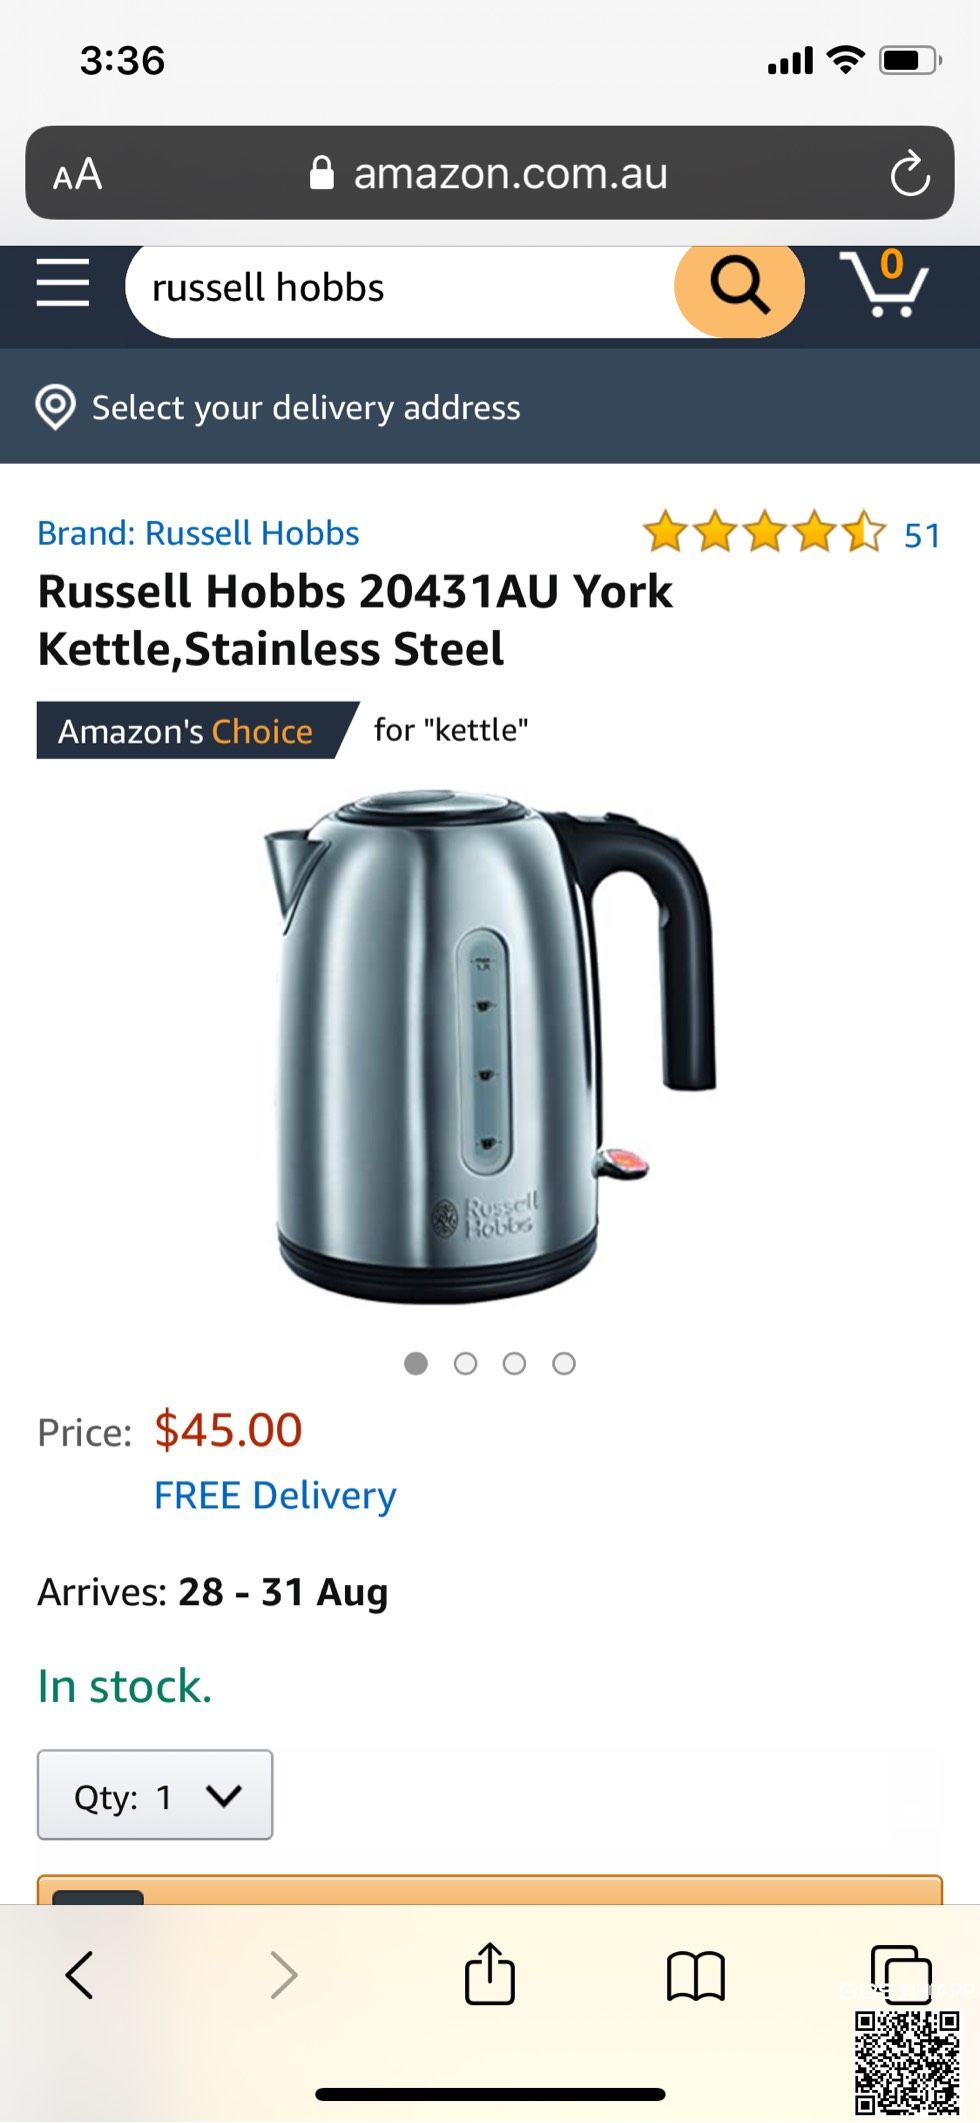980x2123 pixels.
Task: Select the second product image dot
Action: pos(465,1364)
